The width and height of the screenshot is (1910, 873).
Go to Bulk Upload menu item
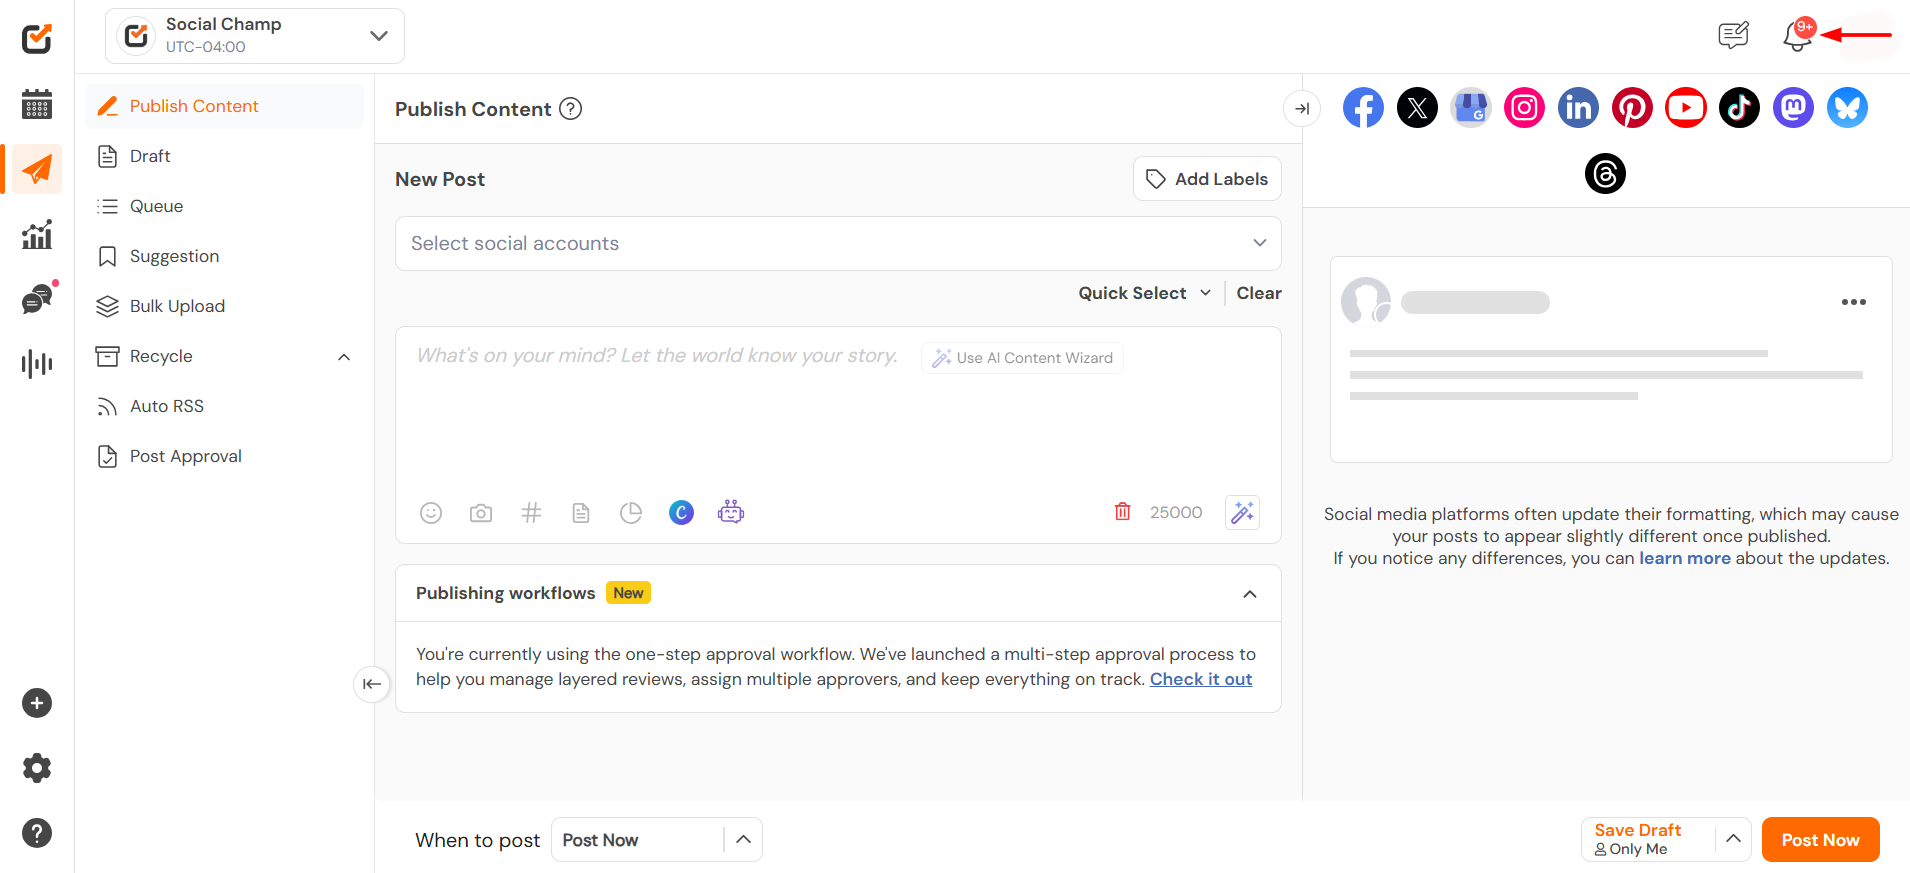(177, 306)
